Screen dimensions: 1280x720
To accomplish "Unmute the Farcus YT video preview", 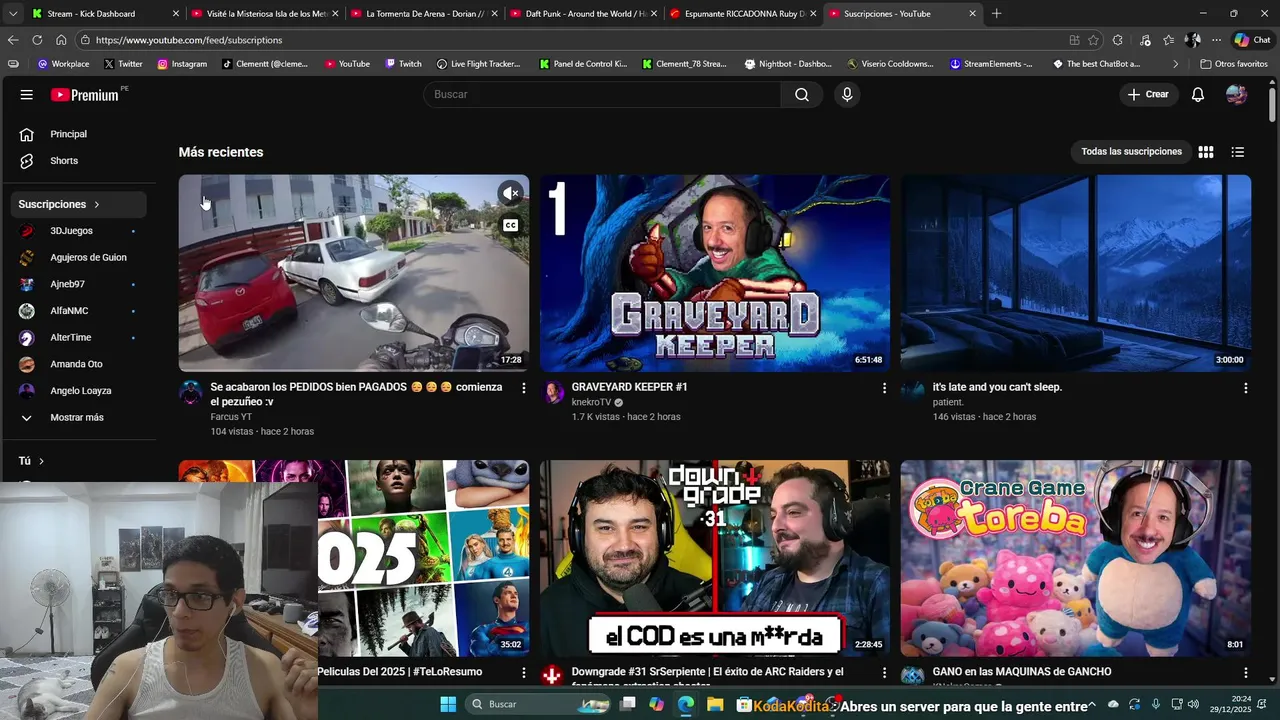I will 510,193.
